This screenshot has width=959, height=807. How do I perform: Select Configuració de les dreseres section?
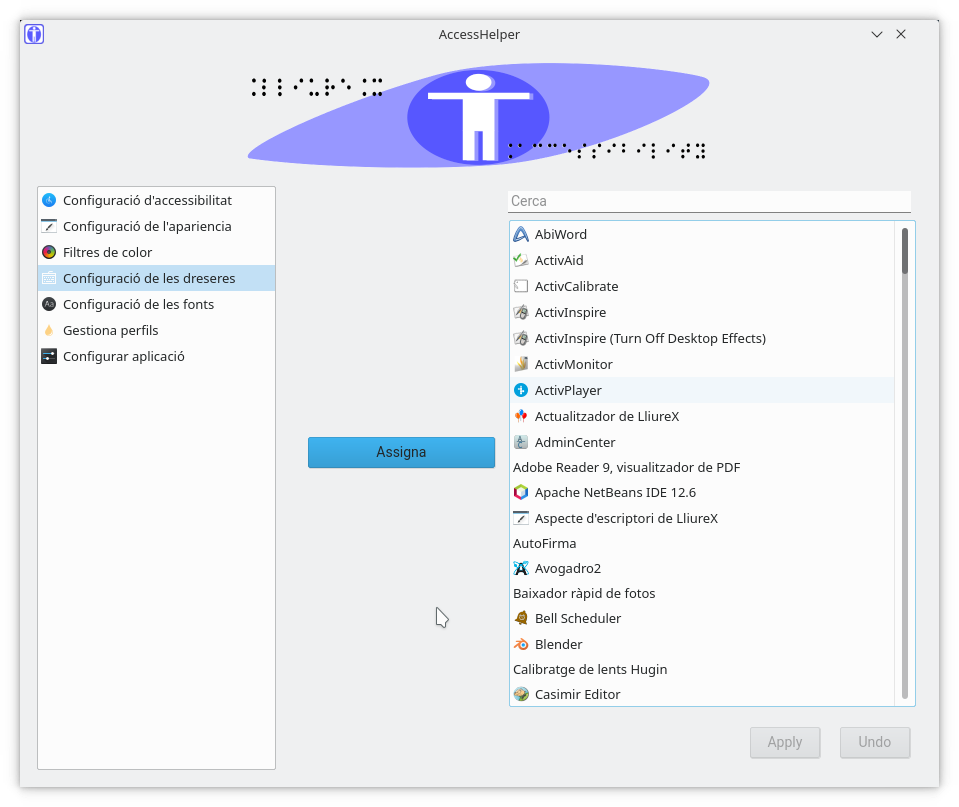[157, 278]
